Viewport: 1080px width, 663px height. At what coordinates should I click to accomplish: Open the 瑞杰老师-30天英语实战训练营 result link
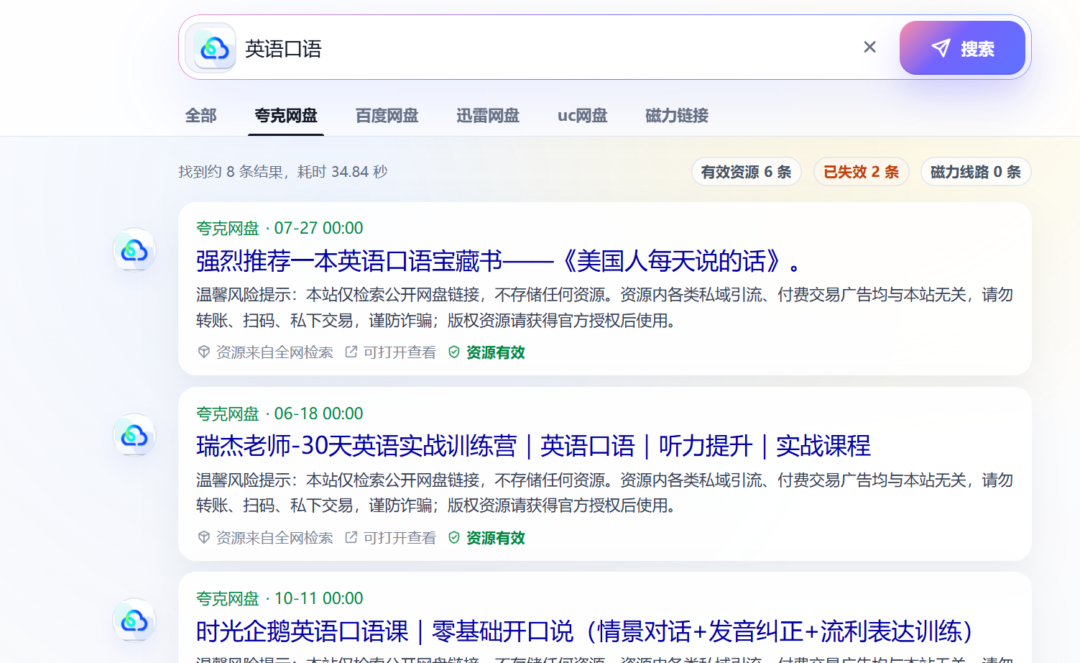coord(533,446)
